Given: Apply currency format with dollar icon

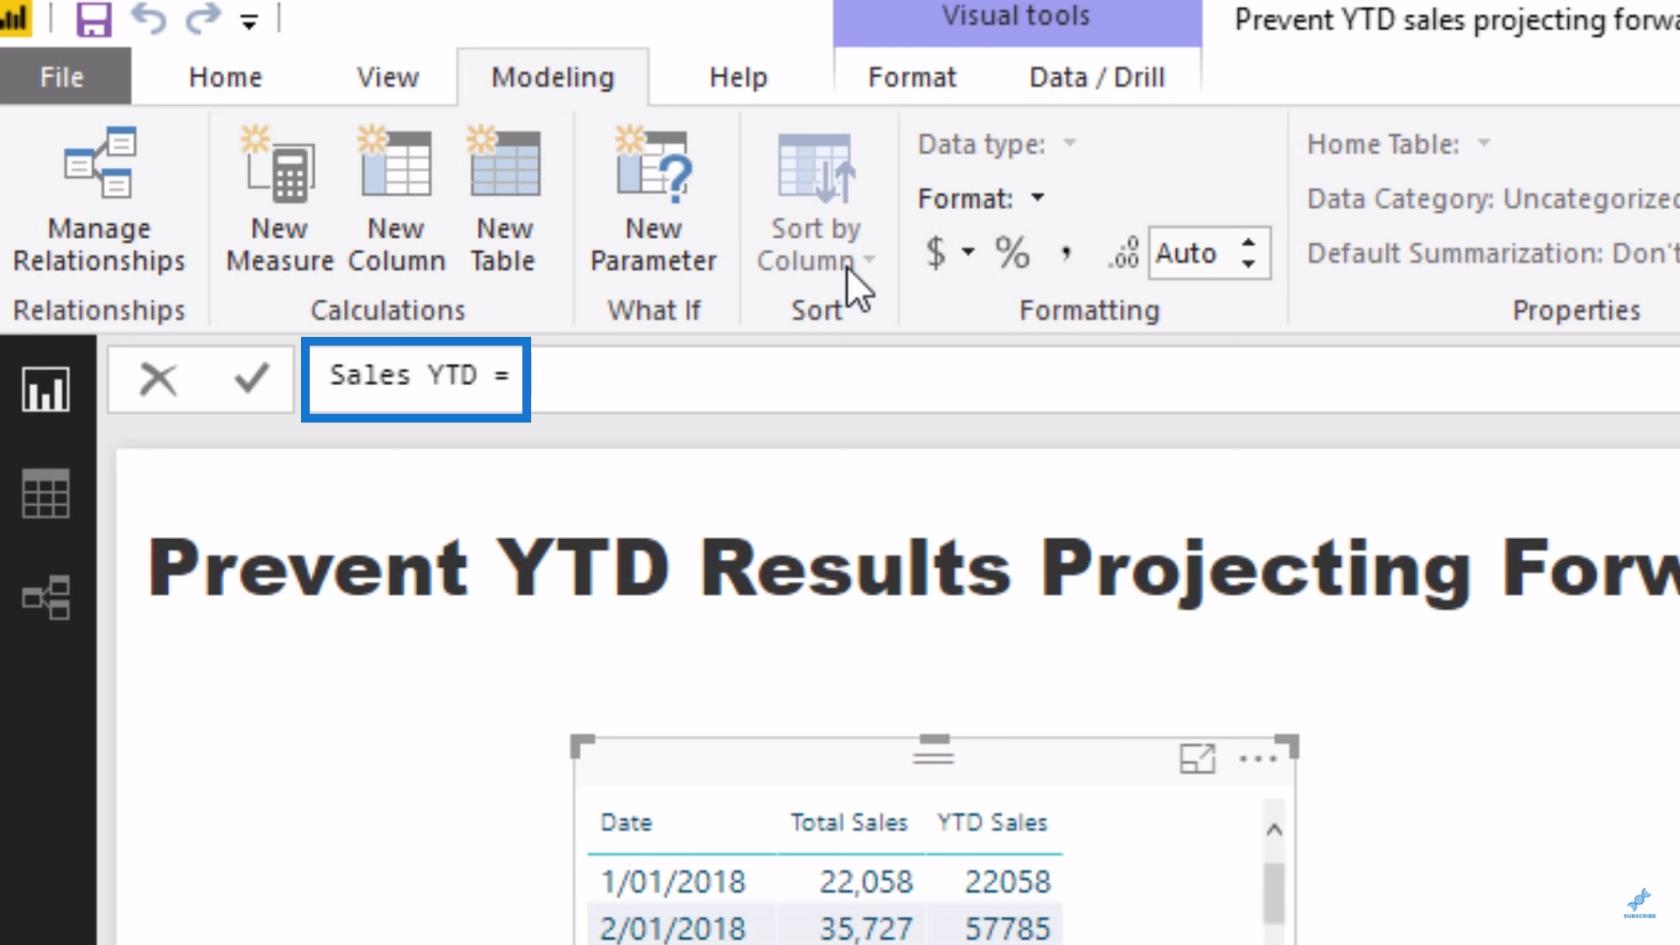Looking at the screenshot, I should tap(936, 252).
